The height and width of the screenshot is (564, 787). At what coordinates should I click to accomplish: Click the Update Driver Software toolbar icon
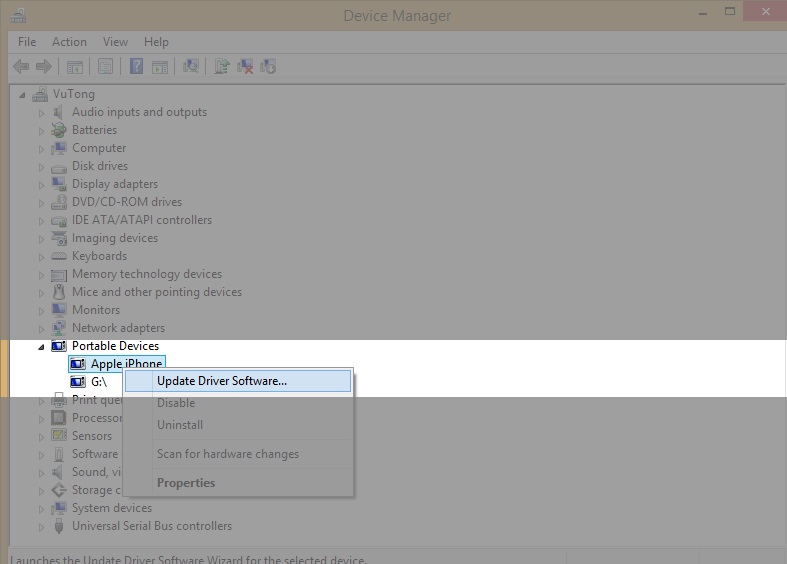[220, 67]
